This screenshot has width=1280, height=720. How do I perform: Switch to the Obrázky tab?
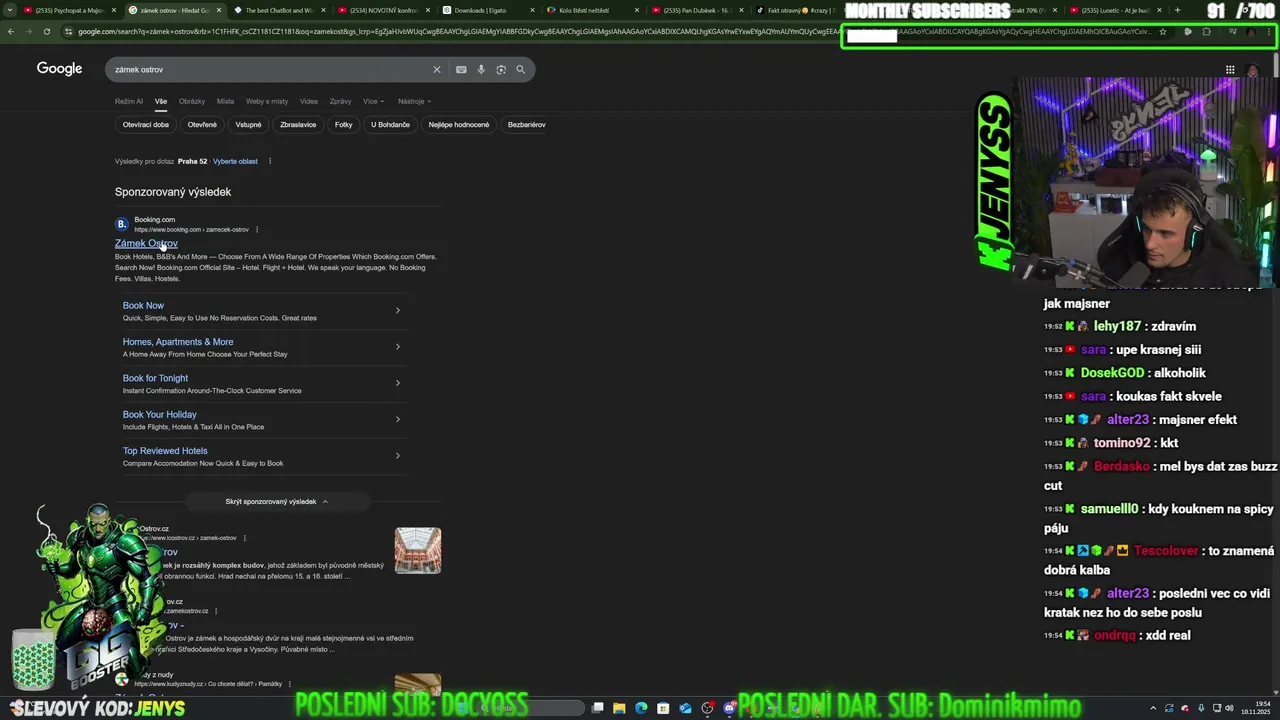[x=192, y=101]
